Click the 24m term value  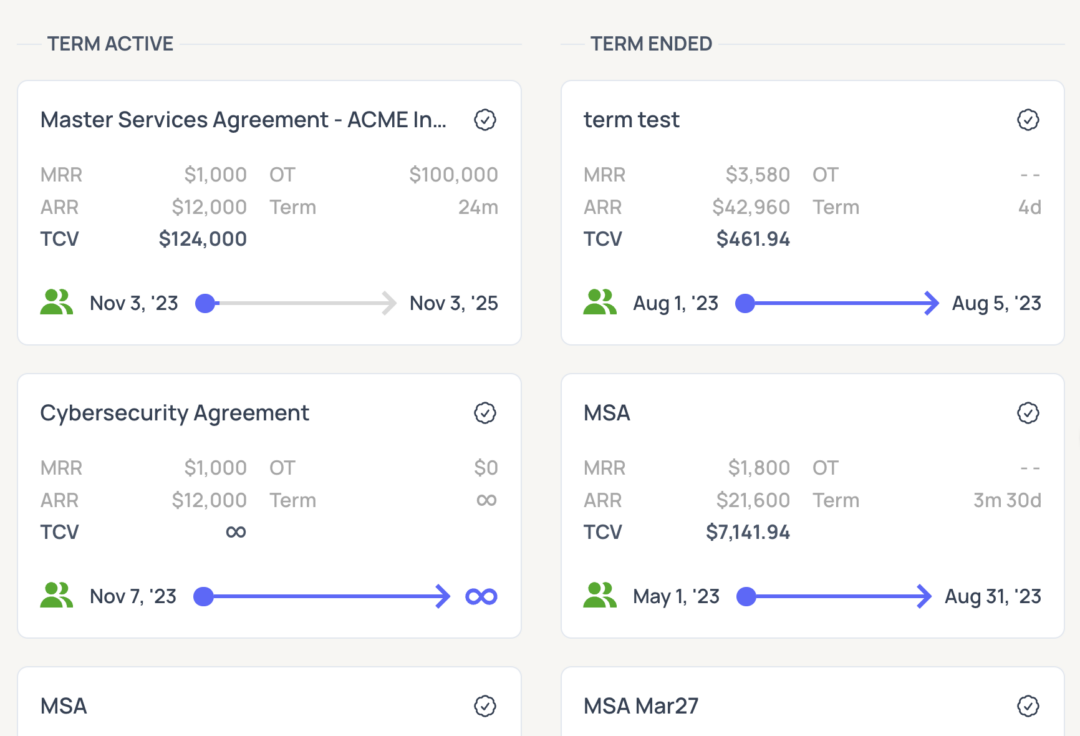[478, 207]
